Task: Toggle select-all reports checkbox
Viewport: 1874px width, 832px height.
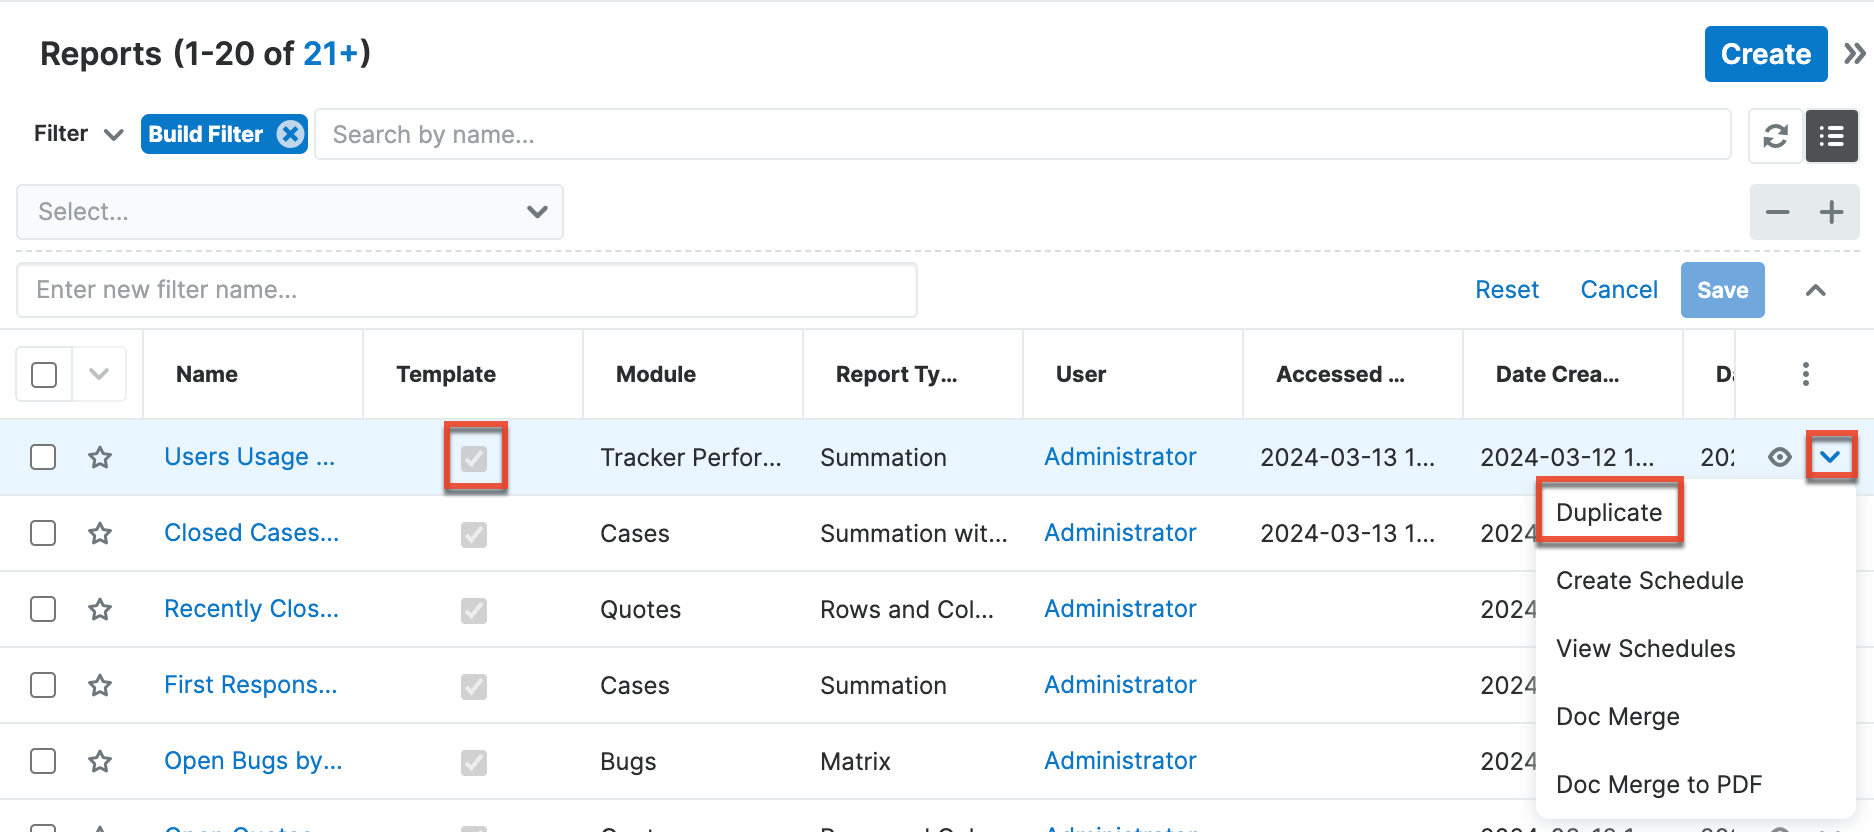Action: pyautogui.click(x=44, y=375)
